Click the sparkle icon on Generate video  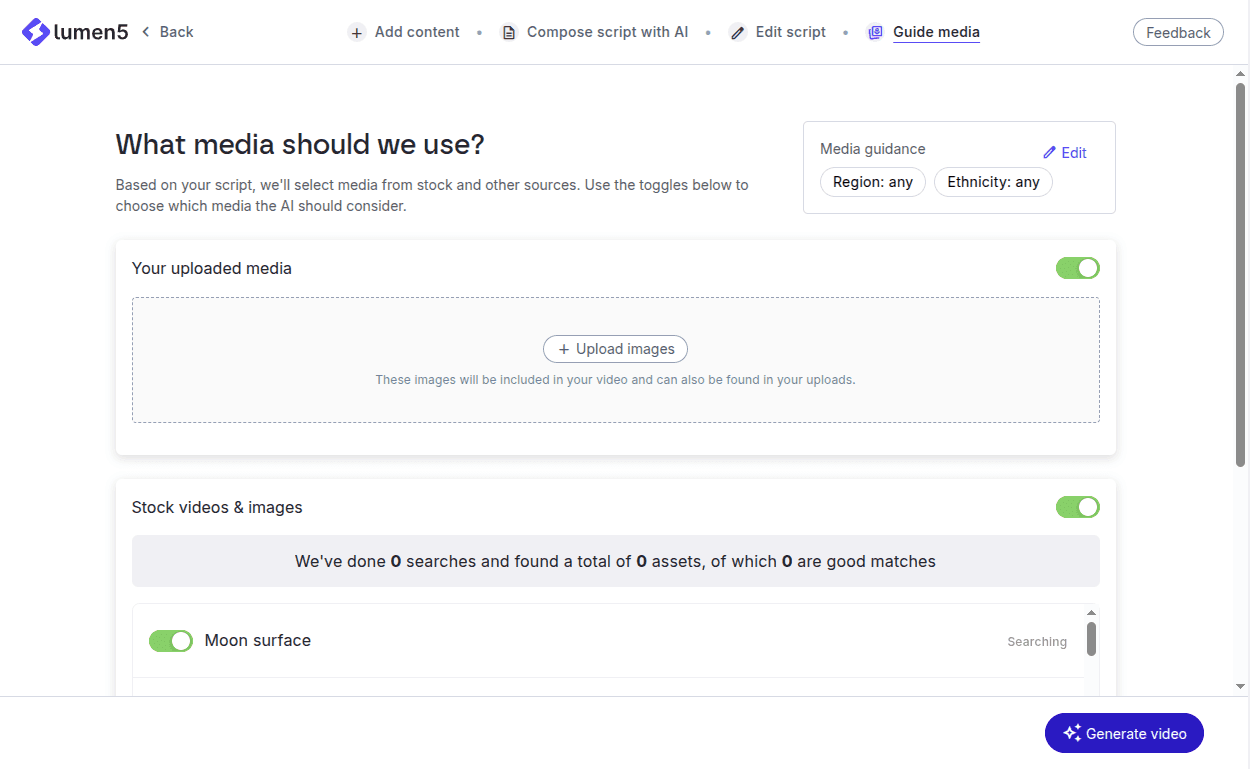point(1072,733)
